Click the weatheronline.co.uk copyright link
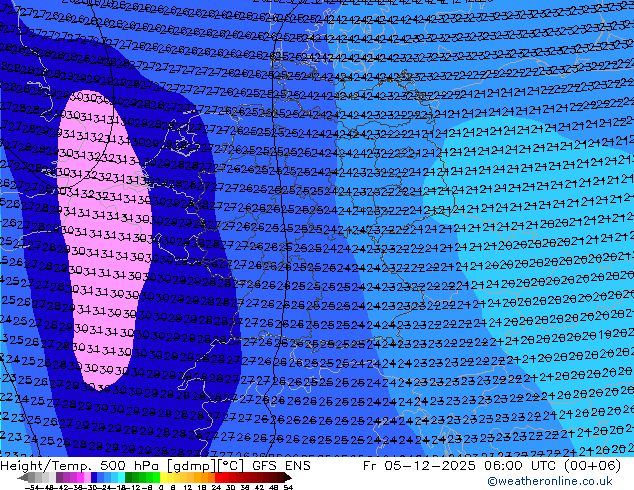 tap(550, 482)
